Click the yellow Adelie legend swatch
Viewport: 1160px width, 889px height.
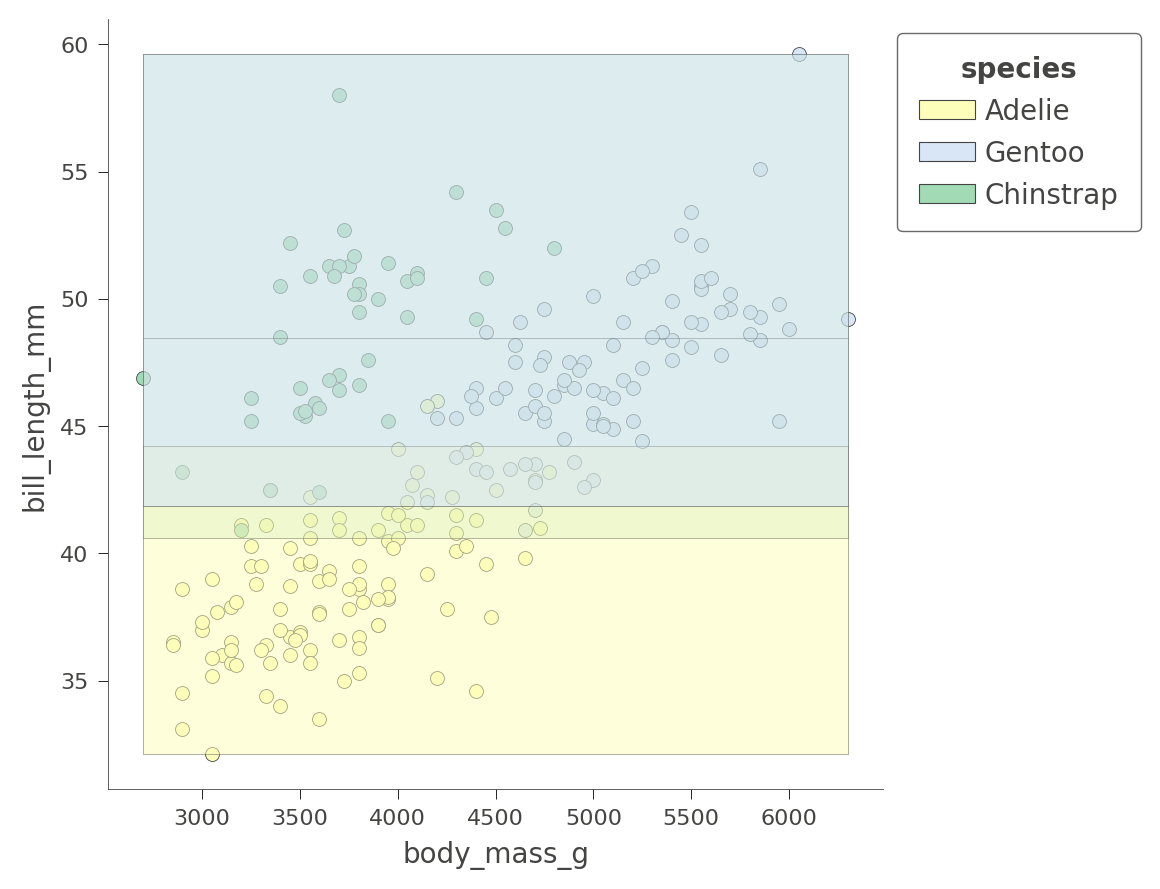point(946,110)
